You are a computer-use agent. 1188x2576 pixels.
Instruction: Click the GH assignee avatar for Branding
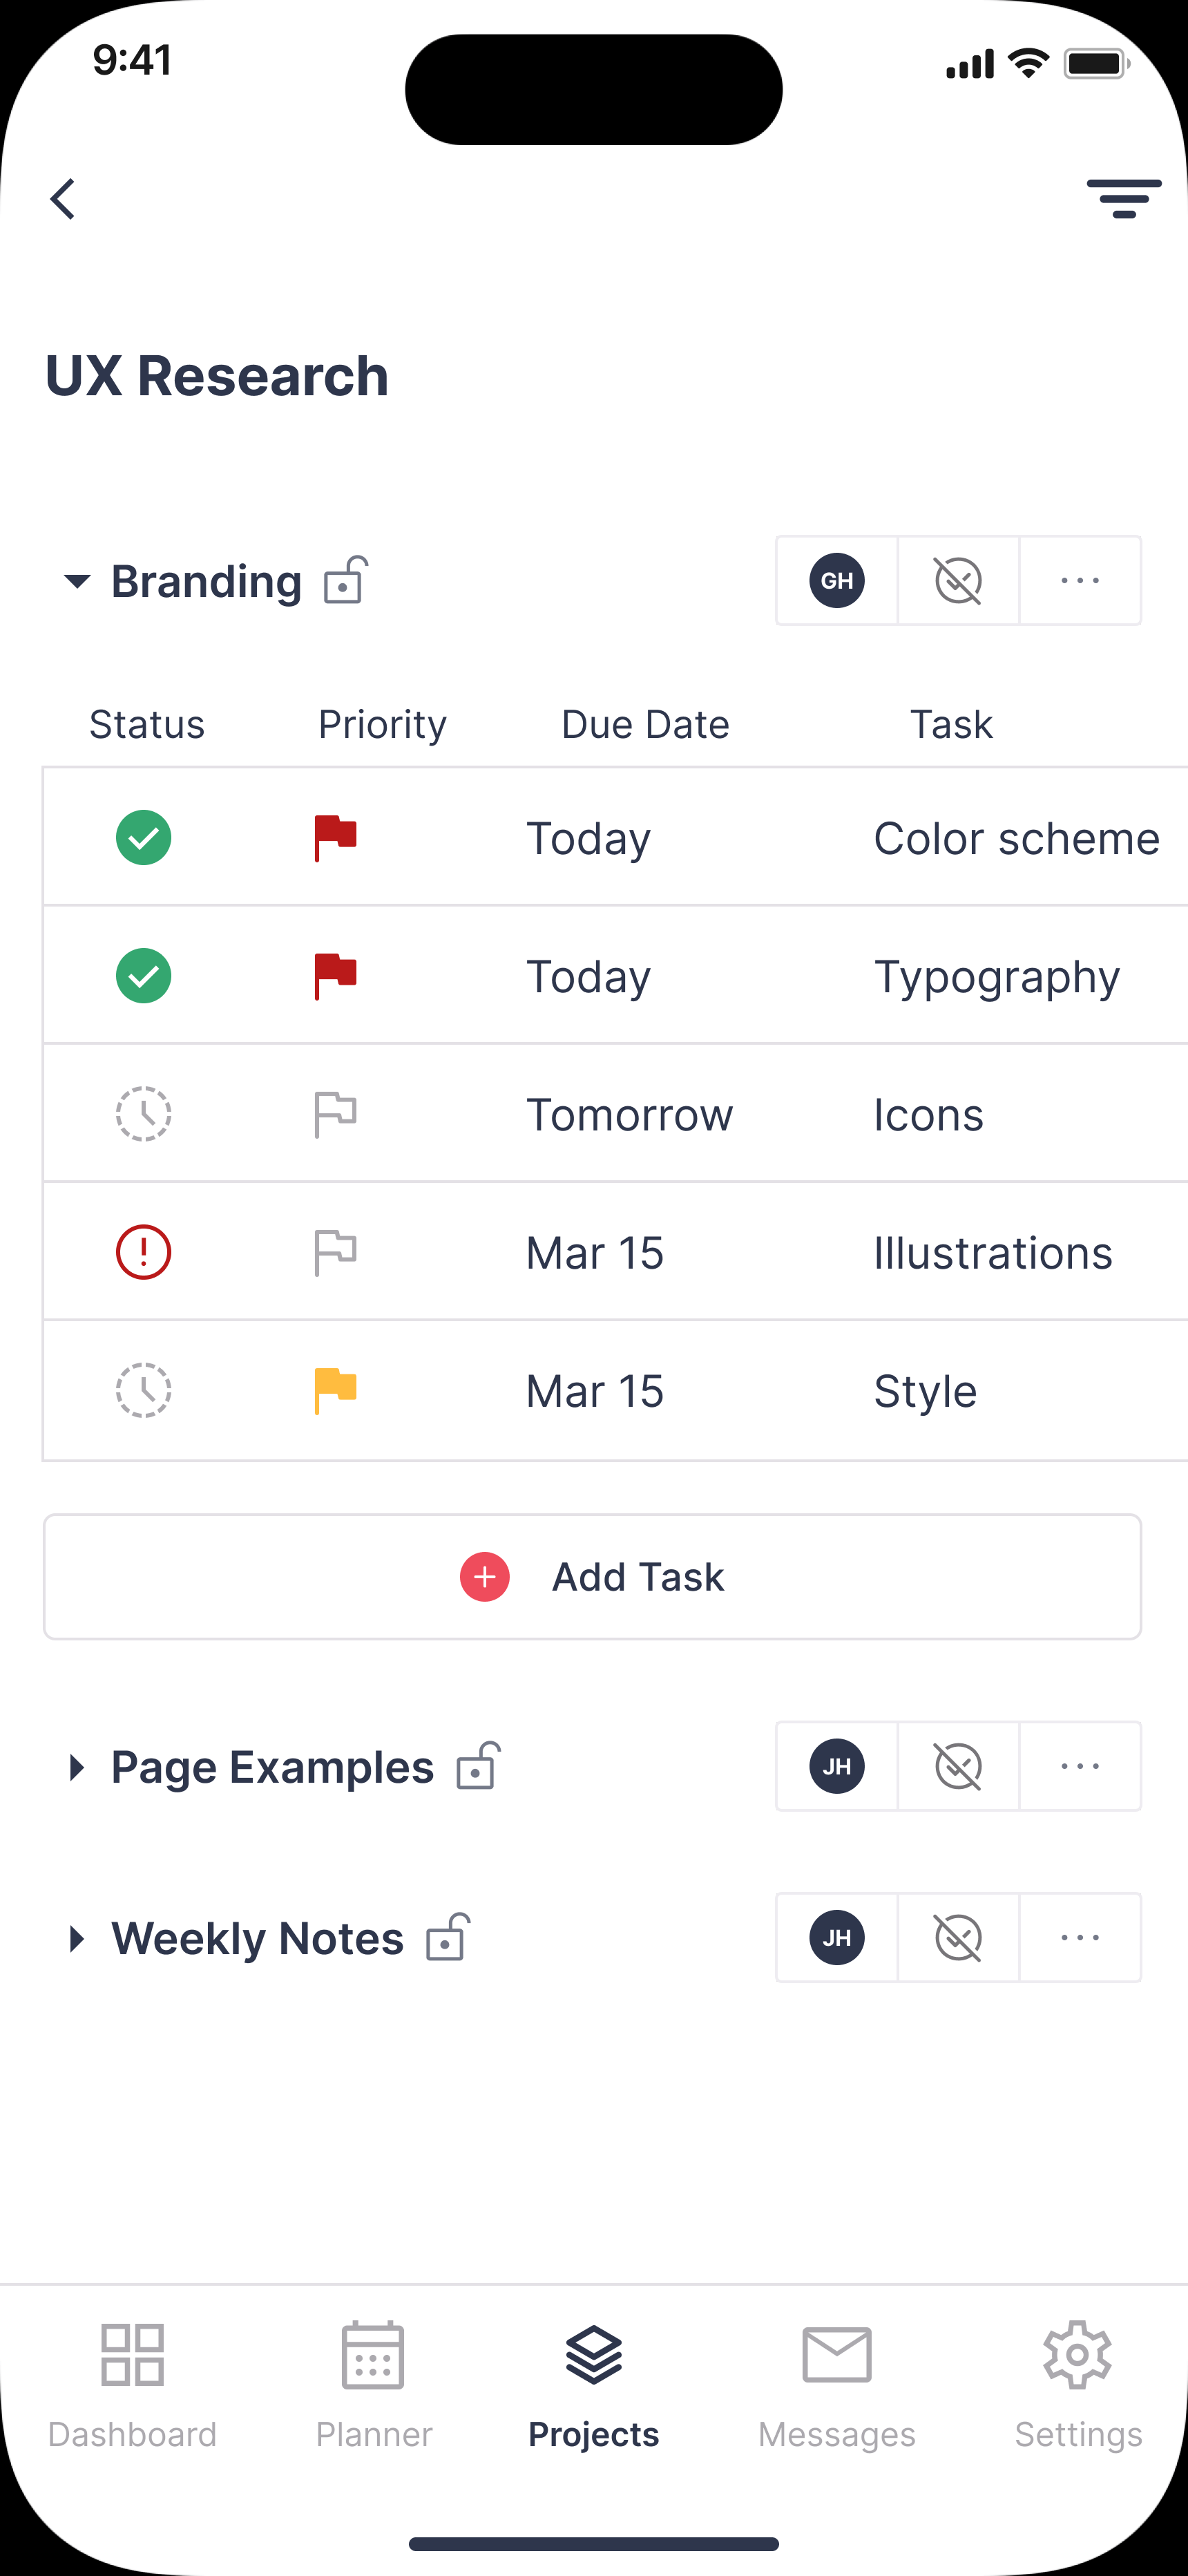pos(837,580)
